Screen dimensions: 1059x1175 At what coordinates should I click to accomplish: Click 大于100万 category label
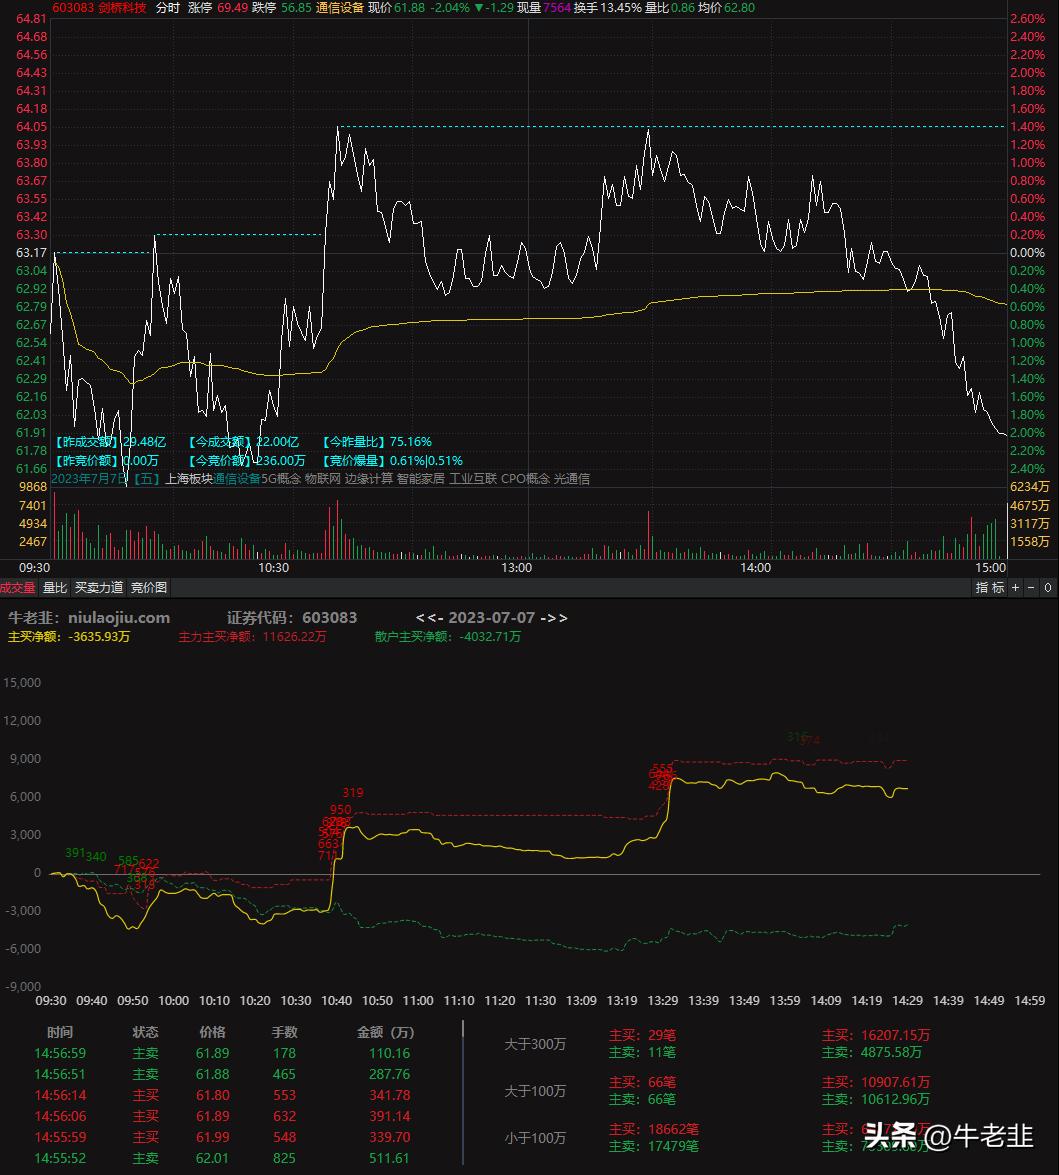click(535, 1090)
